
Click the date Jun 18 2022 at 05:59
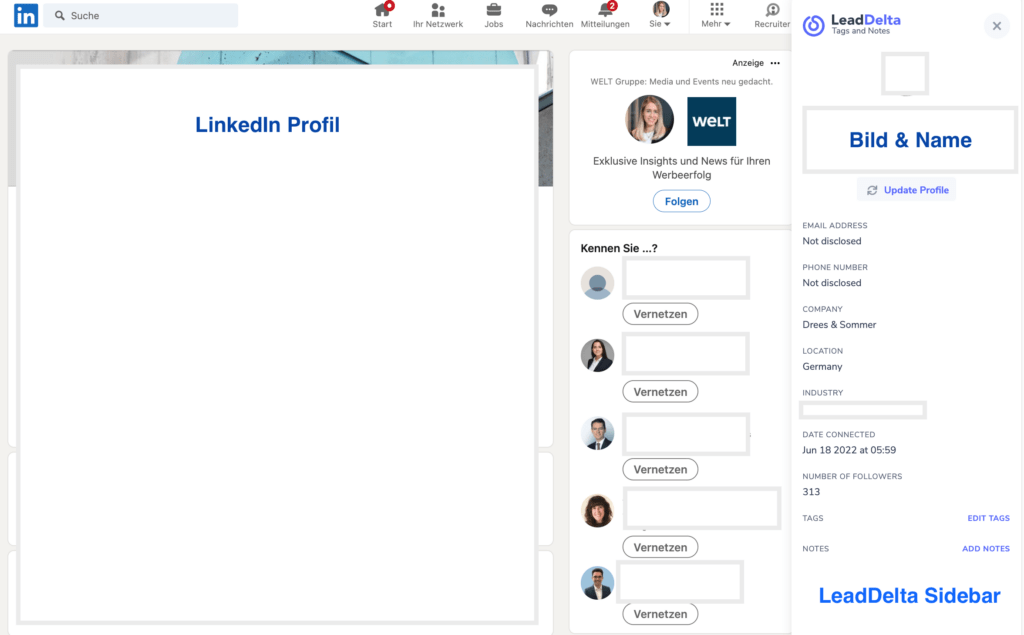[849, 450]
